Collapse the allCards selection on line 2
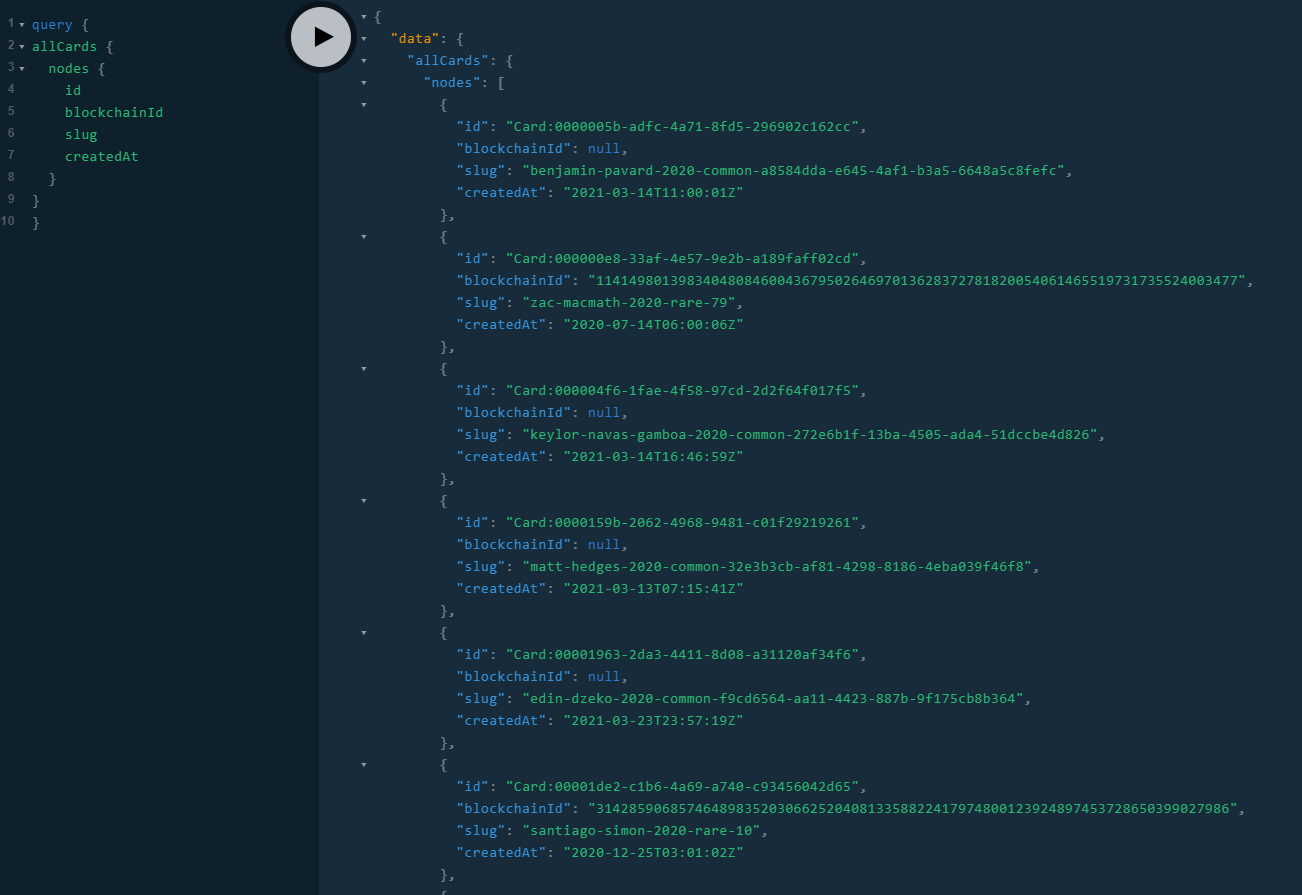This screenshot has width=1302, height=895. coord(22,46)
